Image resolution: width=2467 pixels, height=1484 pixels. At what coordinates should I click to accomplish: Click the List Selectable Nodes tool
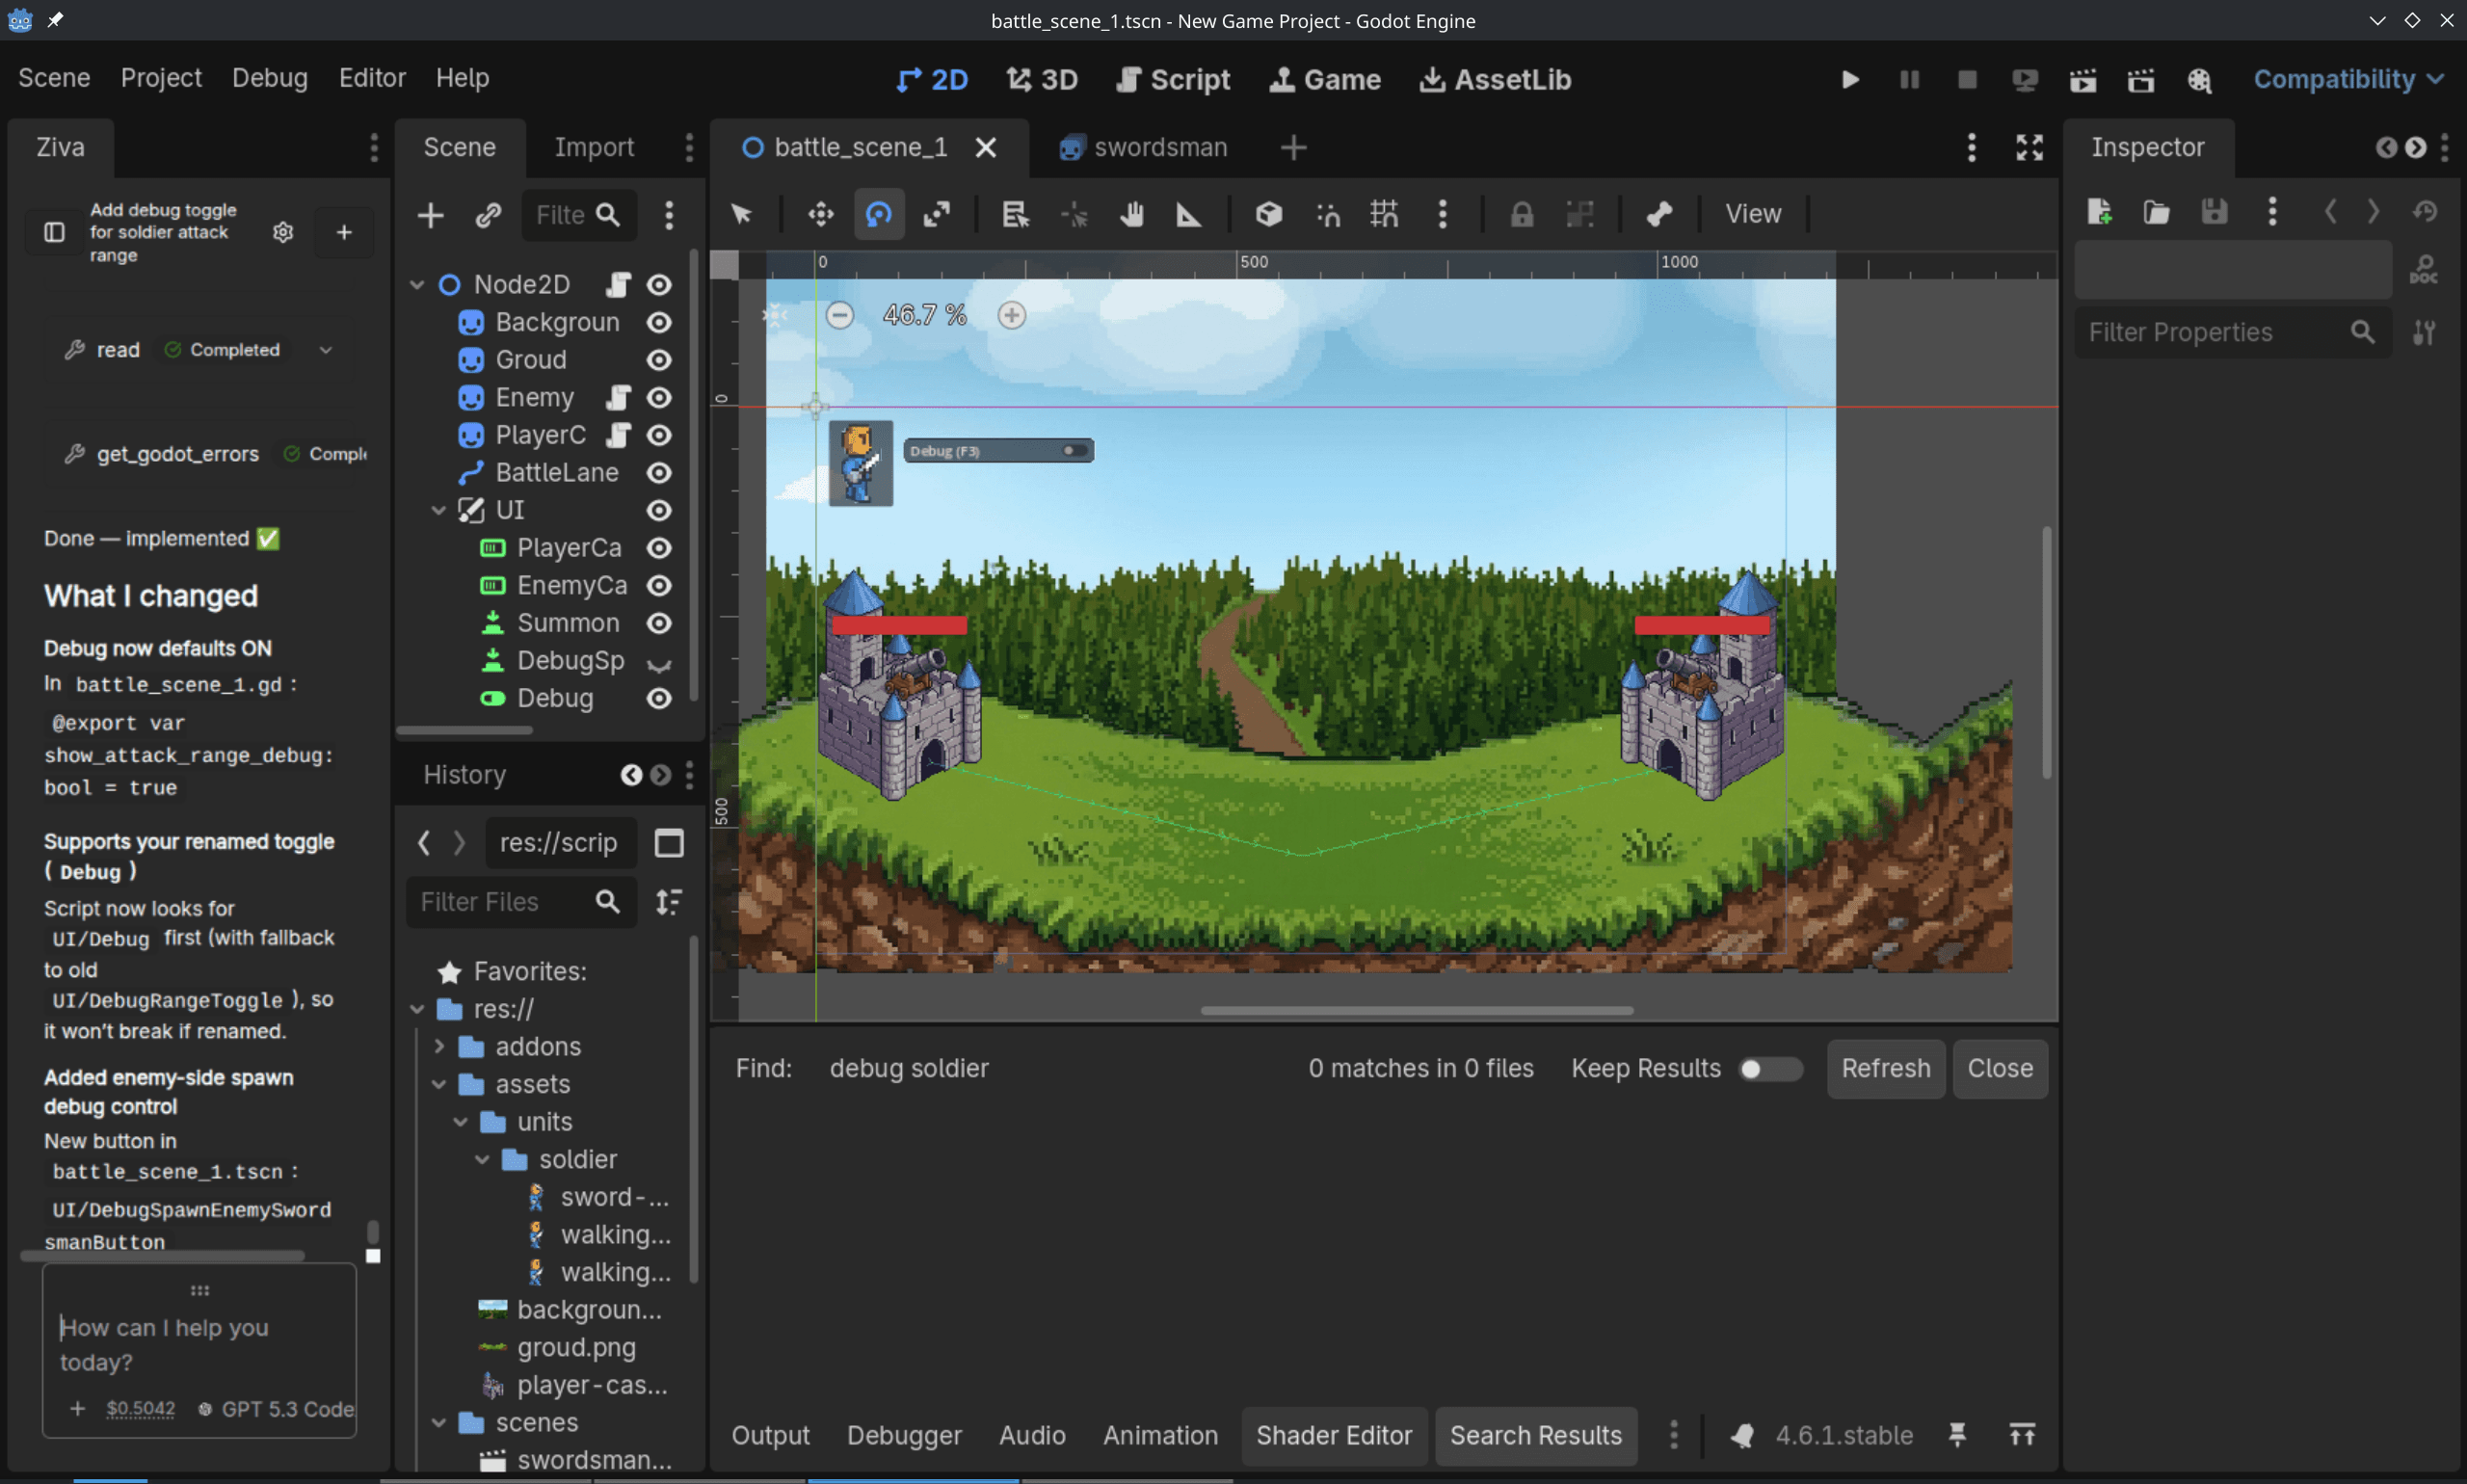tap(1016, 214)
